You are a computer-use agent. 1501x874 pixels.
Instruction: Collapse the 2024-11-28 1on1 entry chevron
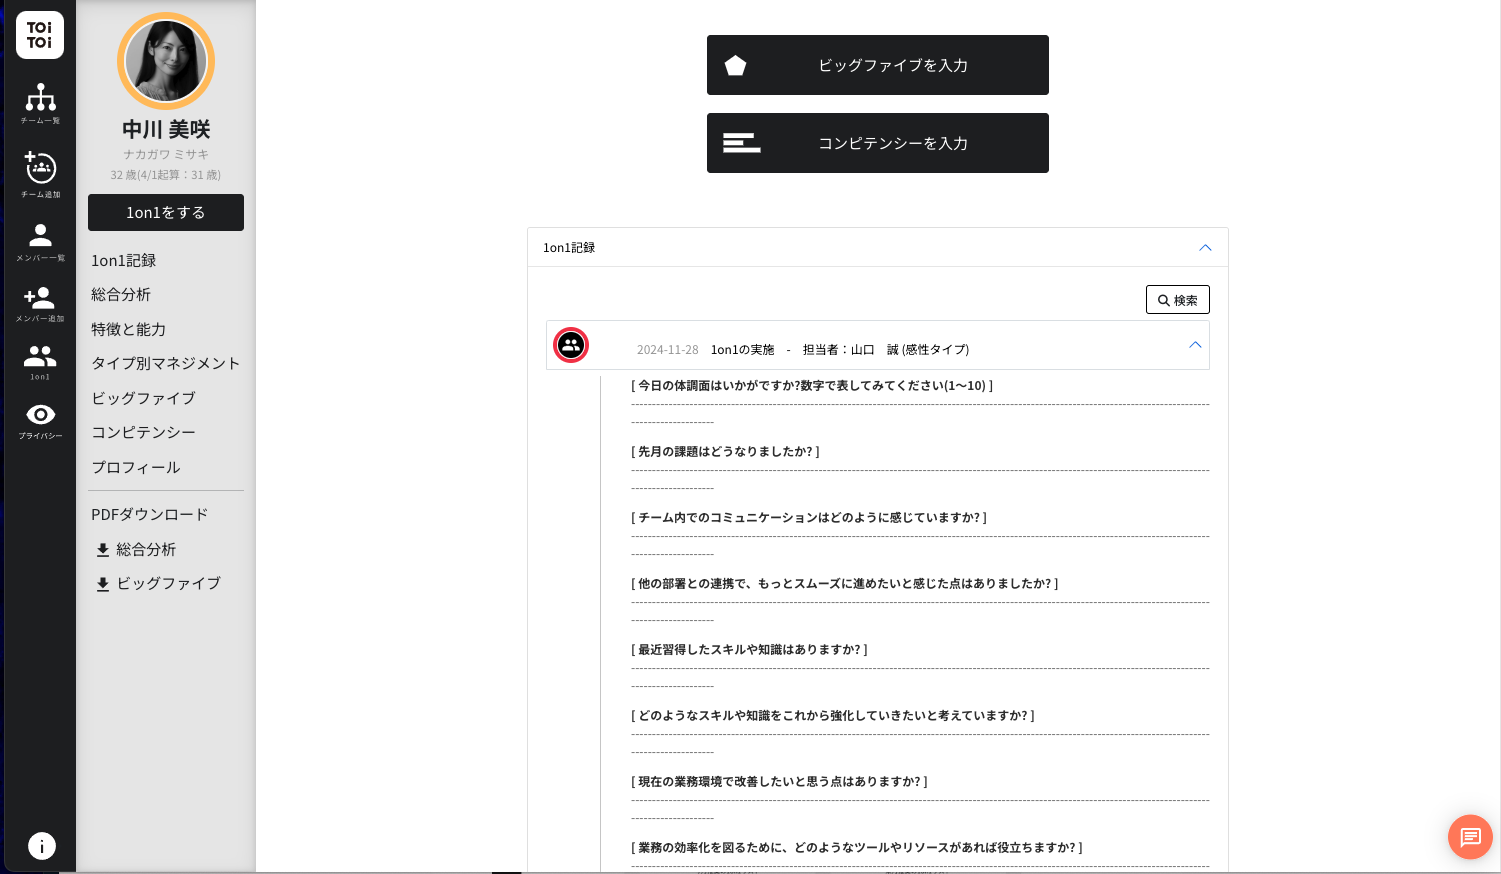[1195, 345]
